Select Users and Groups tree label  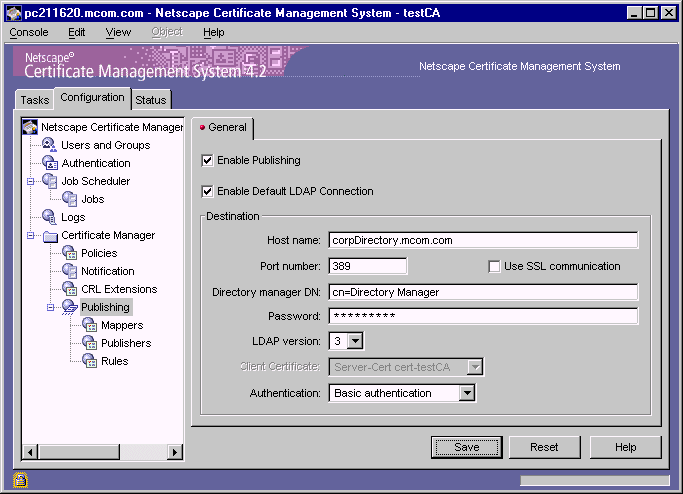click(x=106, y=145)
